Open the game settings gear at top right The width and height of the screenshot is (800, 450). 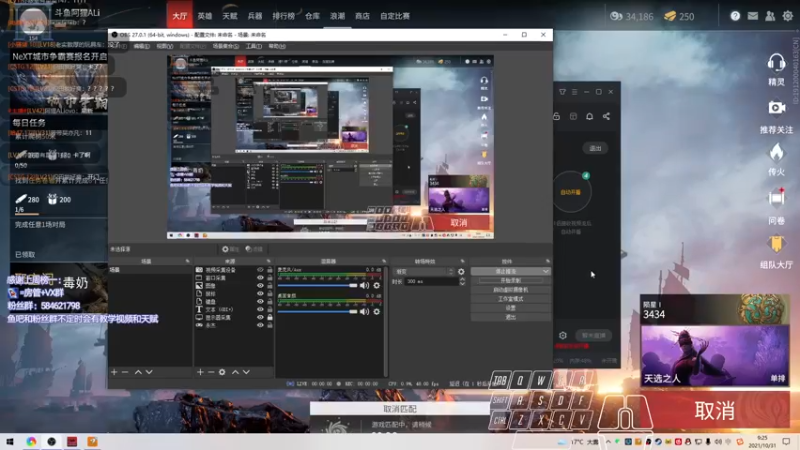(788, 16)
